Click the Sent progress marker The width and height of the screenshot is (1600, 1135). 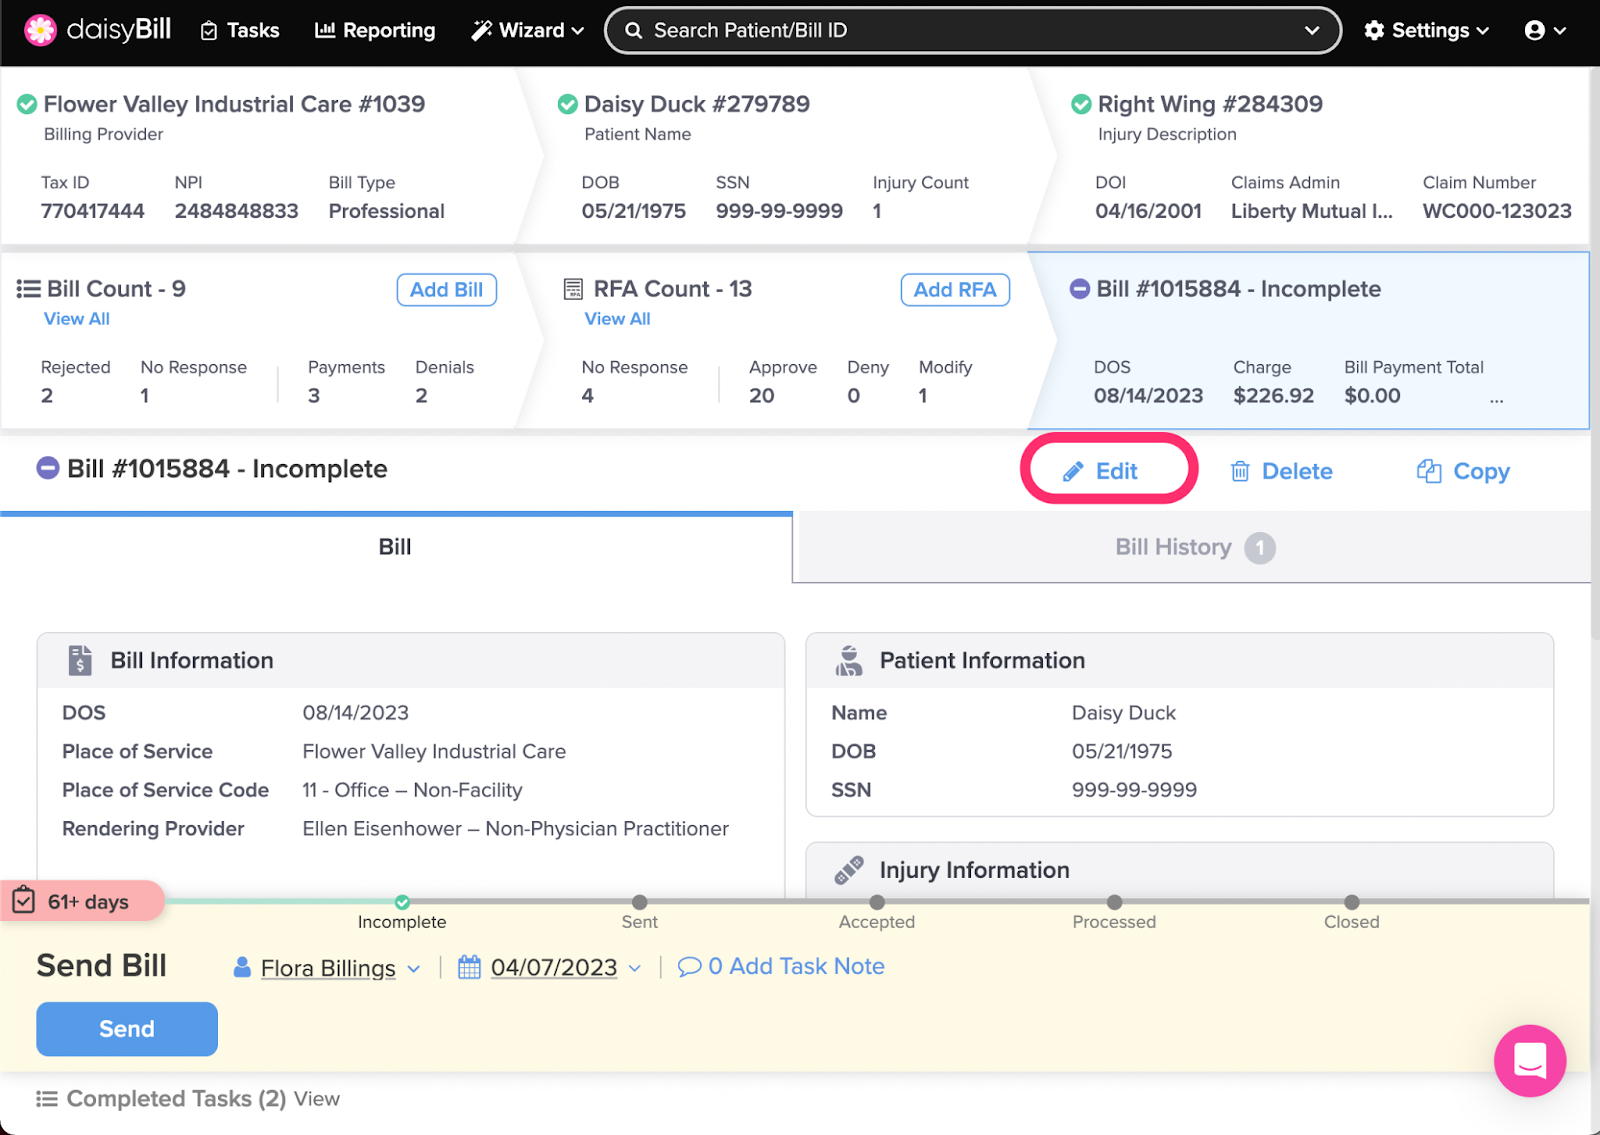coord(640,902)
